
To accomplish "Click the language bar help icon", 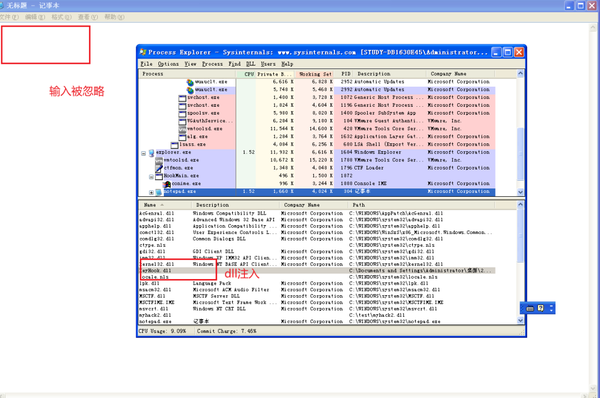I will click(540, 308).
